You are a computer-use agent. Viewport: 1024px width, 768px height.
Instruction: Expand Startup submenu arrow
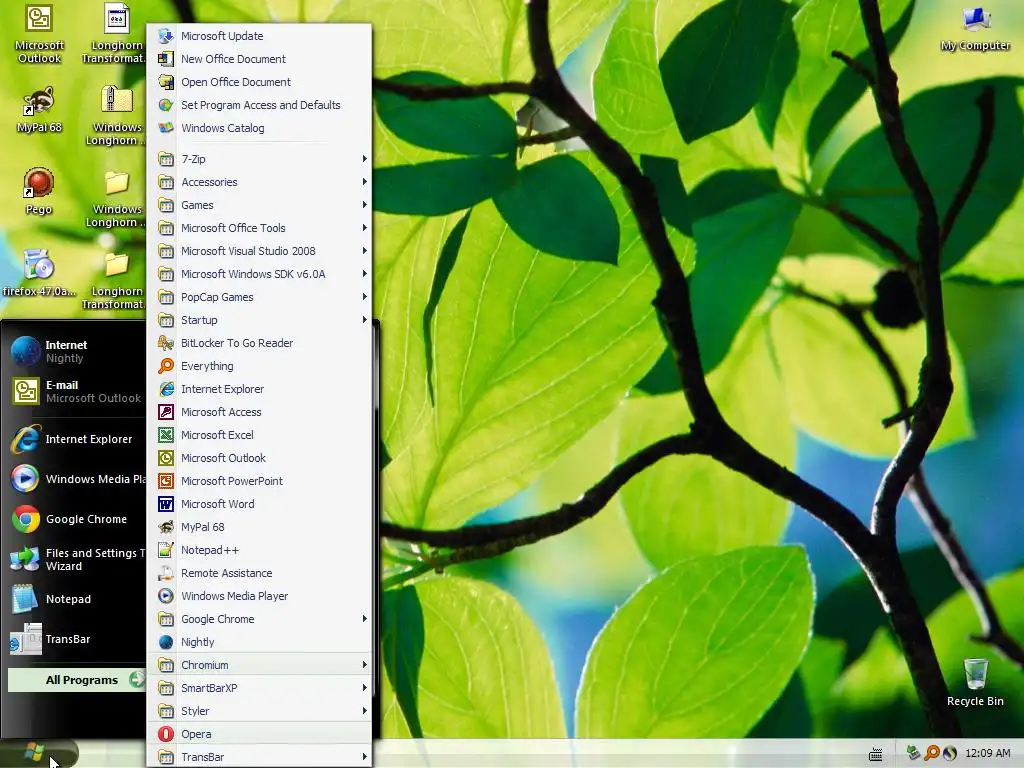click(x=364, y=320)
